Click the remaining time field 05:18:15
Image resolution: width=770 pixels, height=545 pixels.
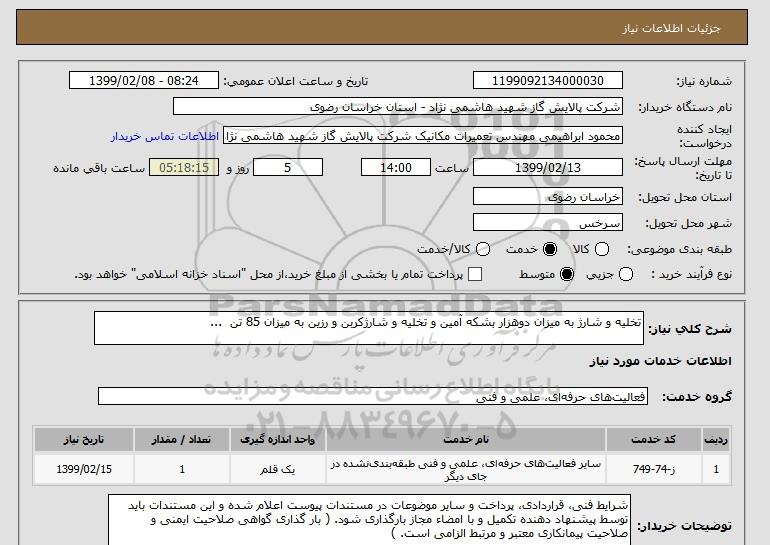(x=184, y=167)
